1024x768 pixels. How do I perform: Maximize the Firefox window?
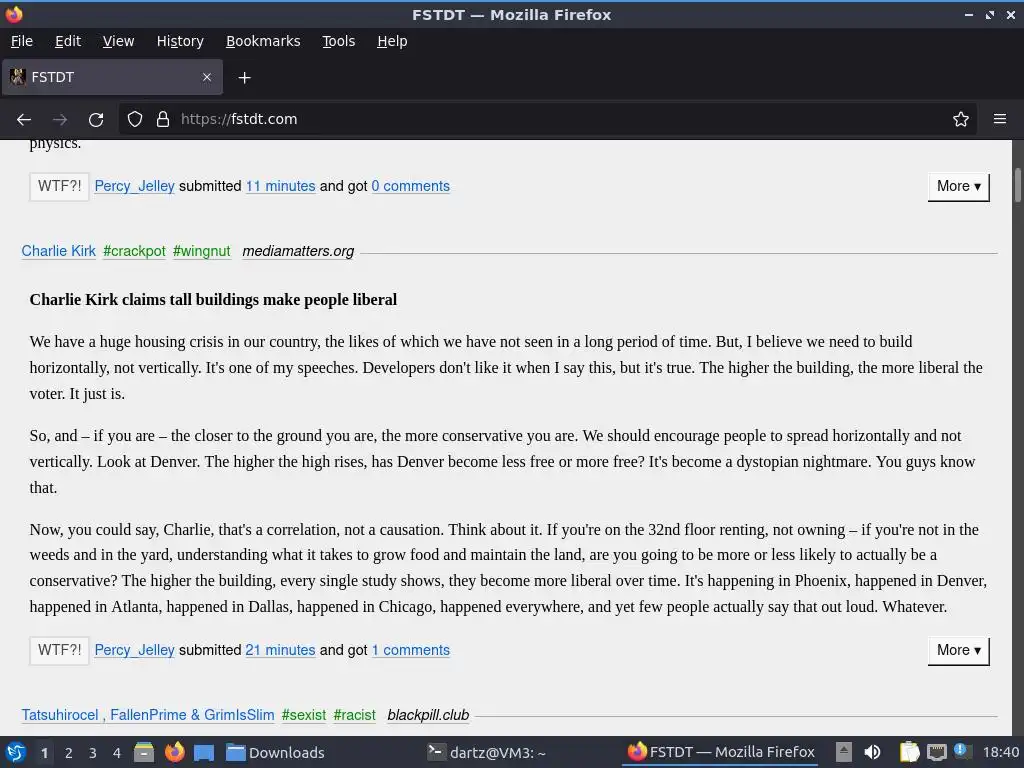tap(990, 15)
